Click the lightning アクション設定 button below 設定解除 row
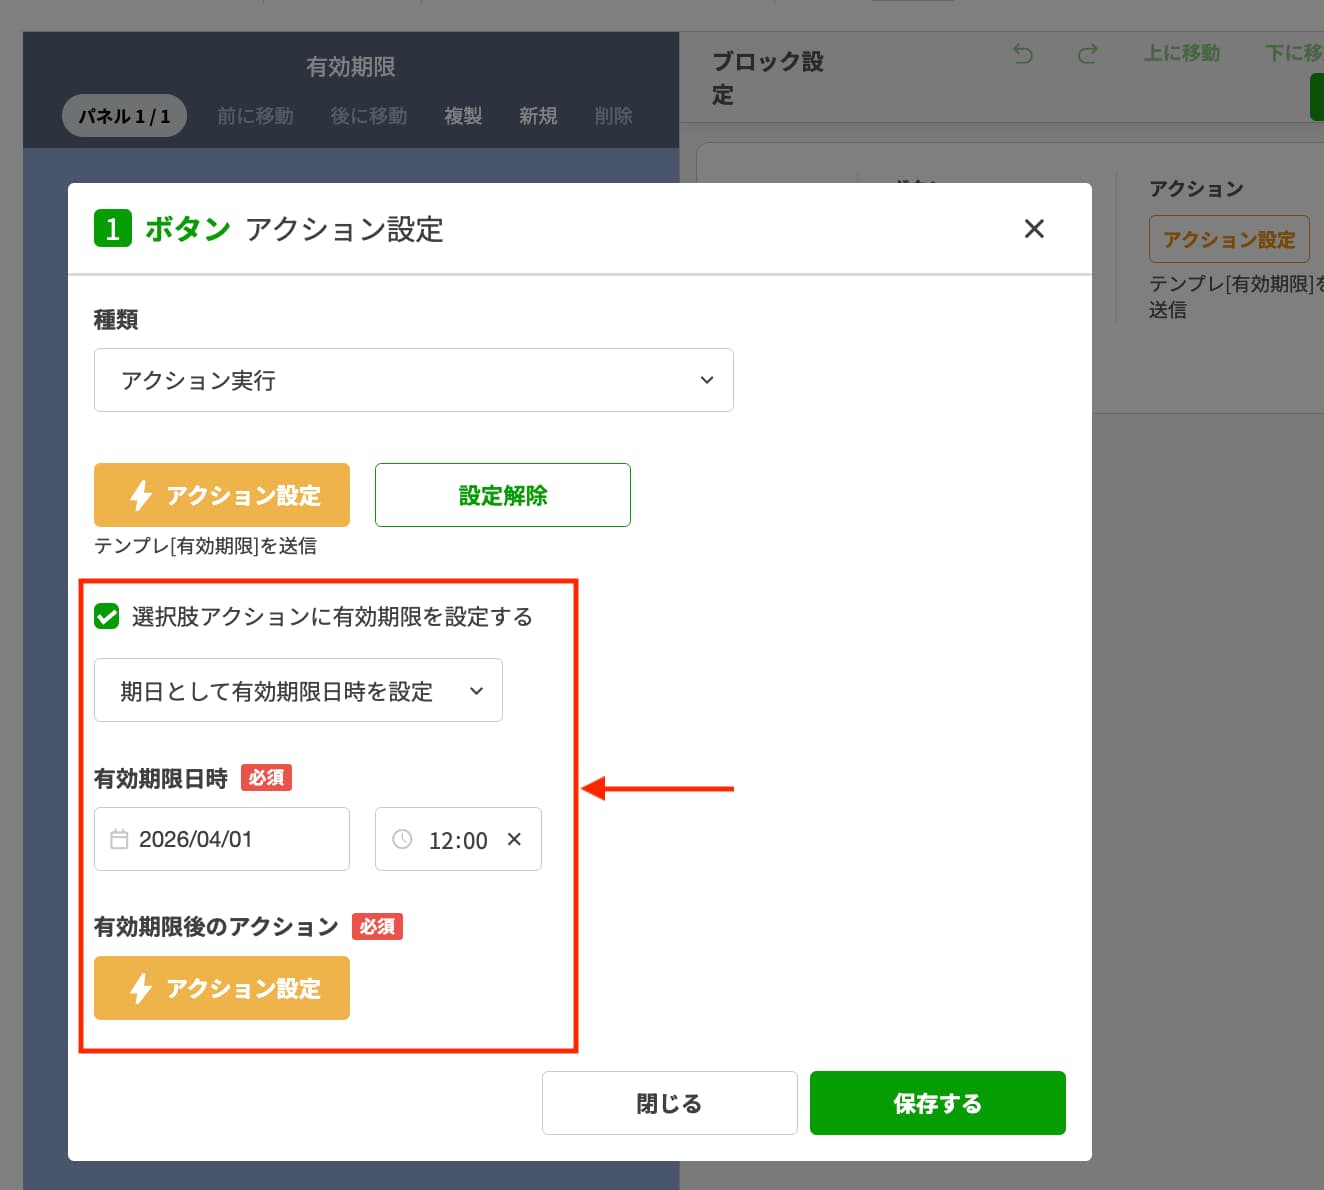Screen dimensions: 1324x1190 tap(221, 494)
